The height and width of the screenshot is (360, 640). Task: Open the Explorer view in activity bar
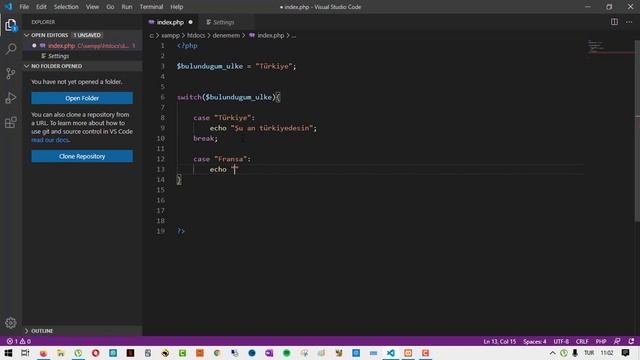click(11, 25)
